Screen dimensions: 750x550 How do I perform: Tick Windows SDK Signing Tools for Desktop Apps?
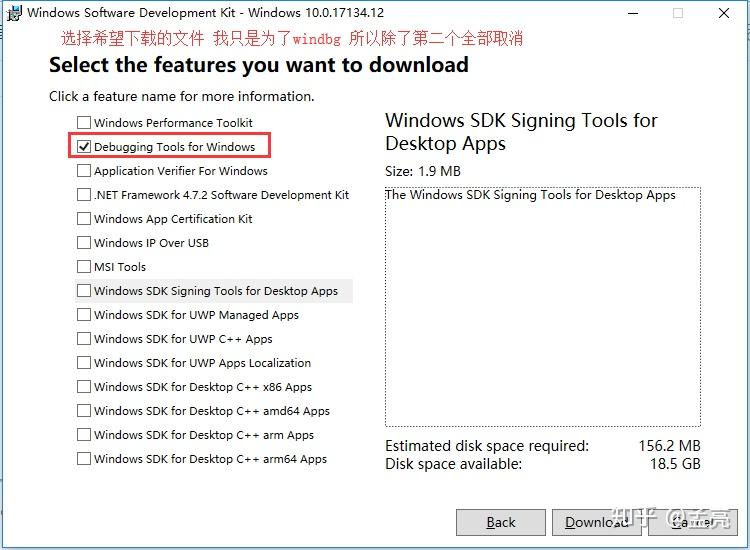[84, 291]
